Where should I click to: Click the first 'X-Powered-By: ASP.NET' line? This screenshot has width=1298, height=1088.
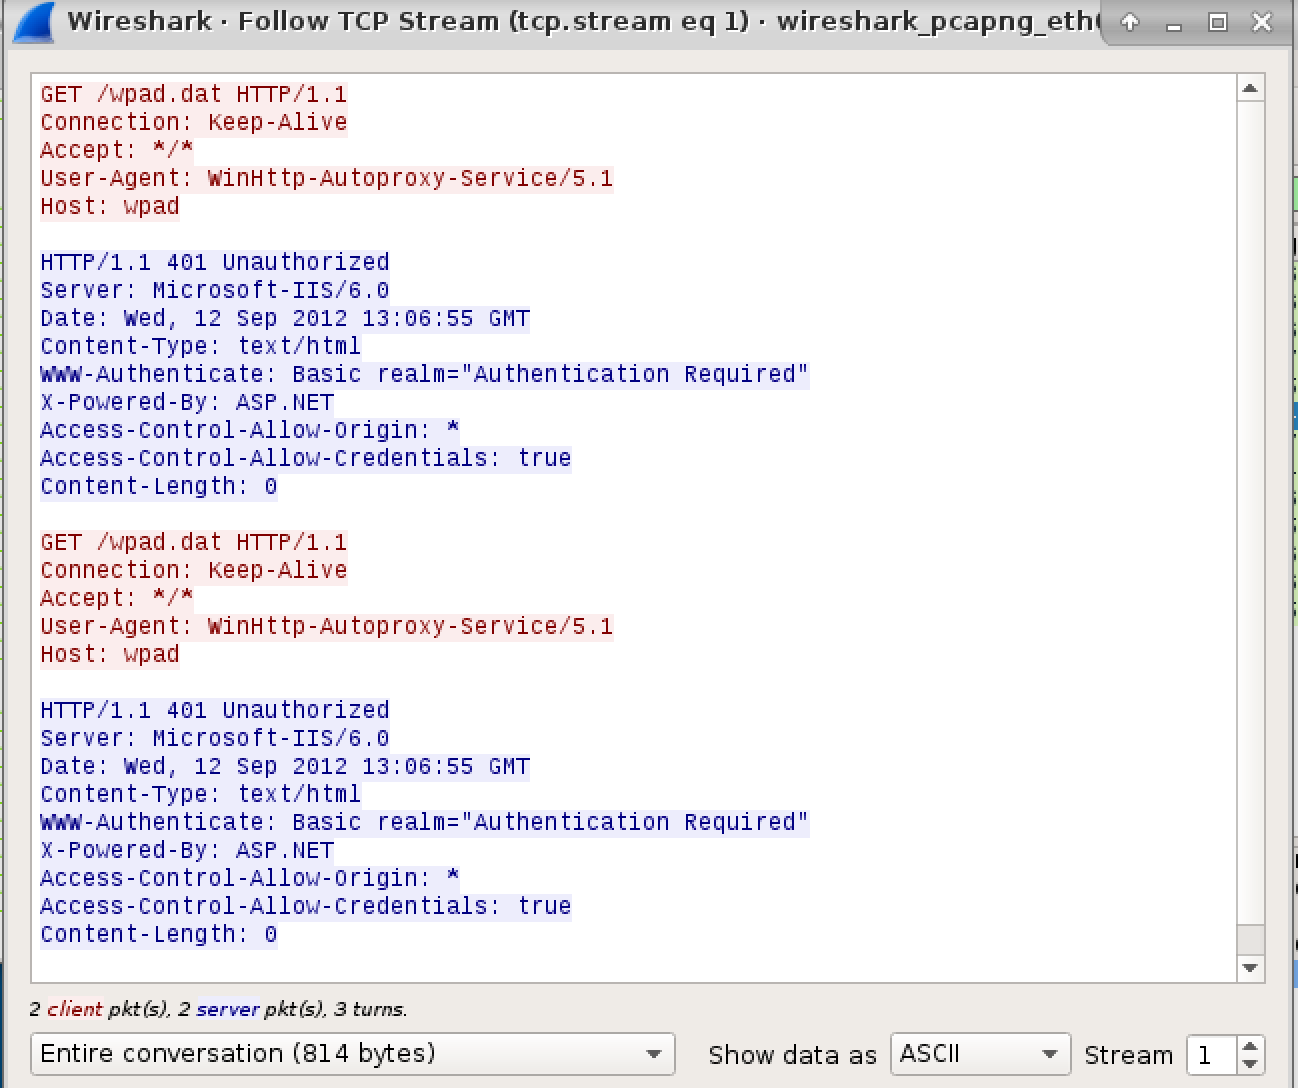tap(186, 402)
